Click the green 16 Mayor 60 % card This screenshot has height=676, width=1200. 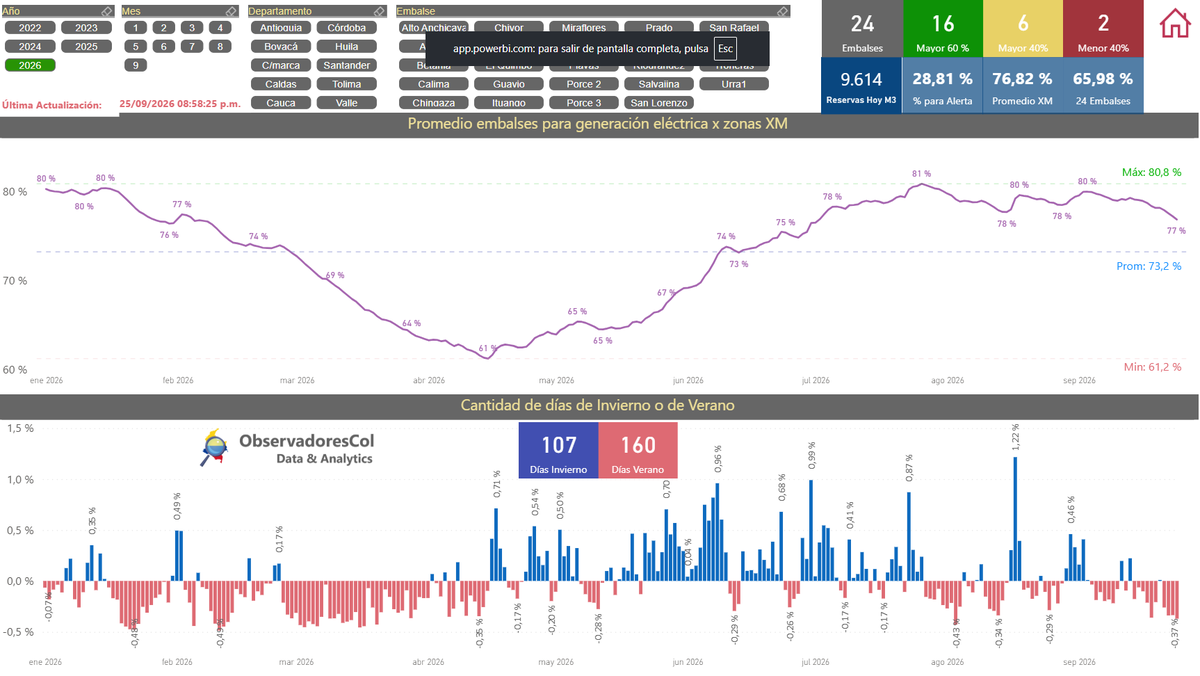(x=942, y=28)
